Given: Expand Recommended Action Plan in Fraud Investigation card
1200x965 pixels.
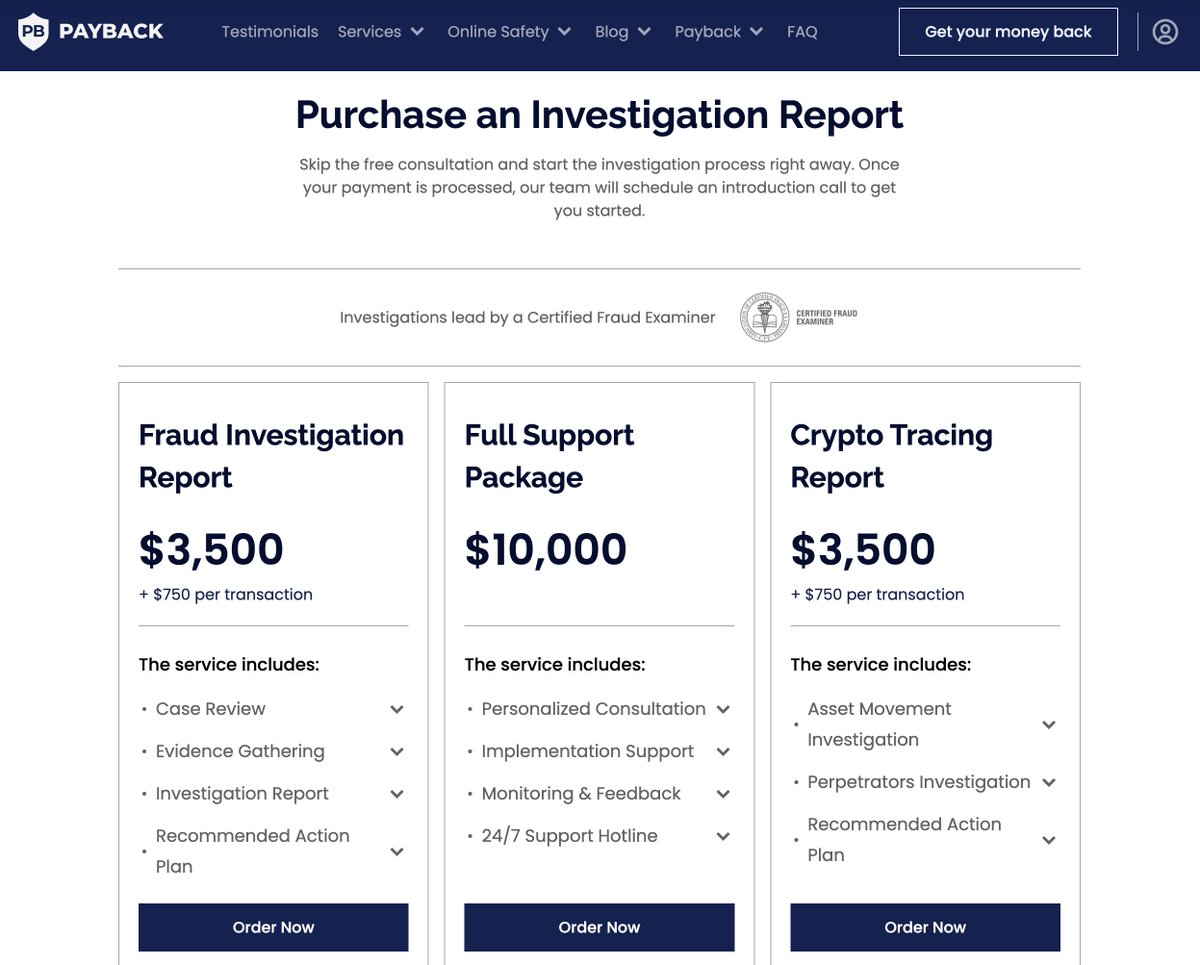Looking at the screenshot, I should [273, 851].
